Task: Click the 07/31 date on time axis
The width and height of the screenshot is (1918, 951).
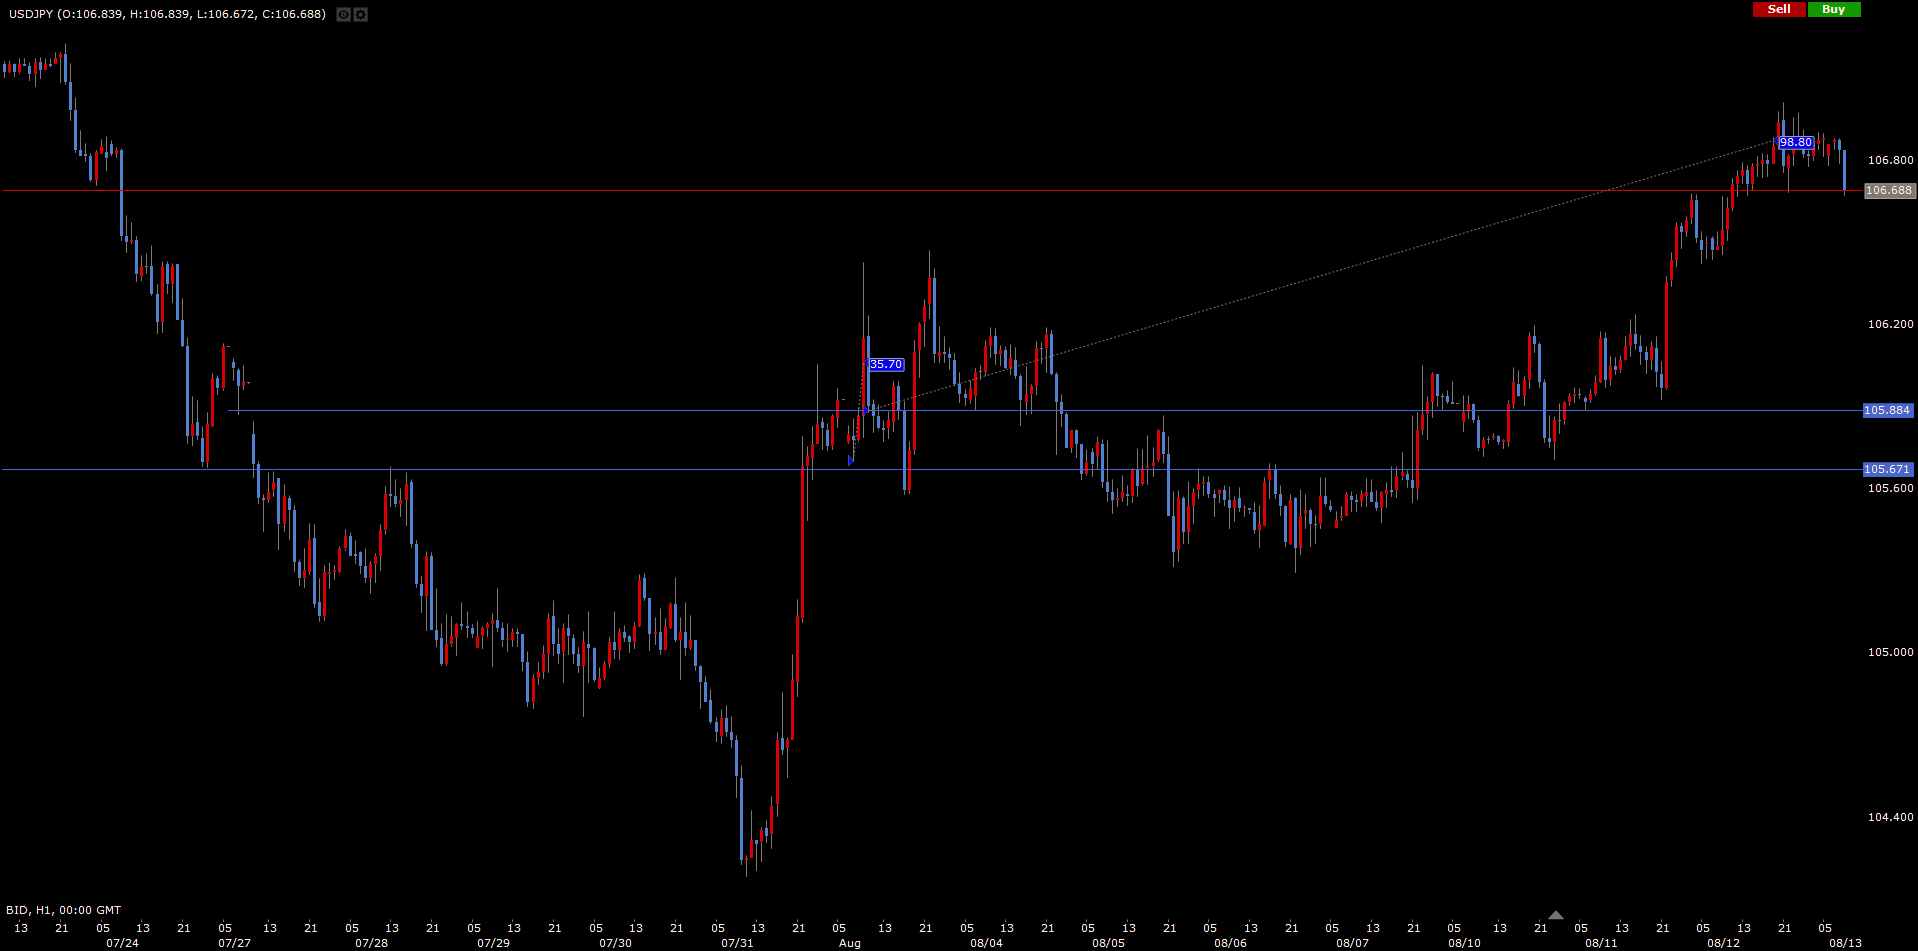Action: [737, 943]
